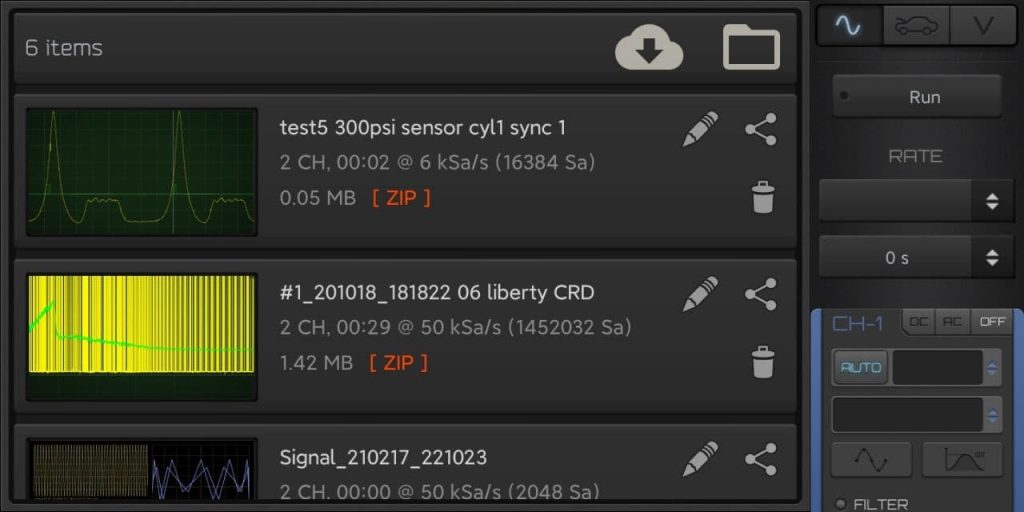Open the 06 liberty CRD waveform thumbnail

[x=141, y=337]
